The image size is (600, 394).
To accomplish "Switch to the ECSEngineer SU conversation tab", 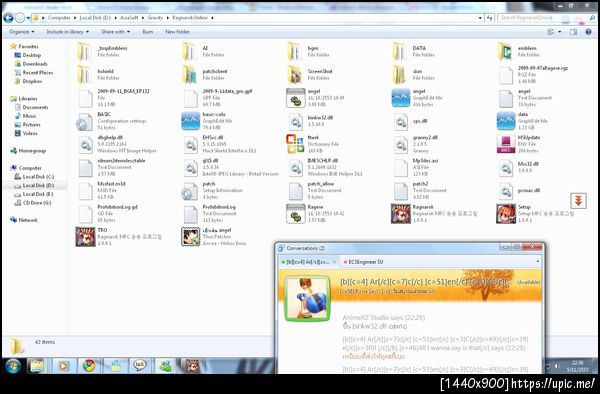I will point(364,262).
